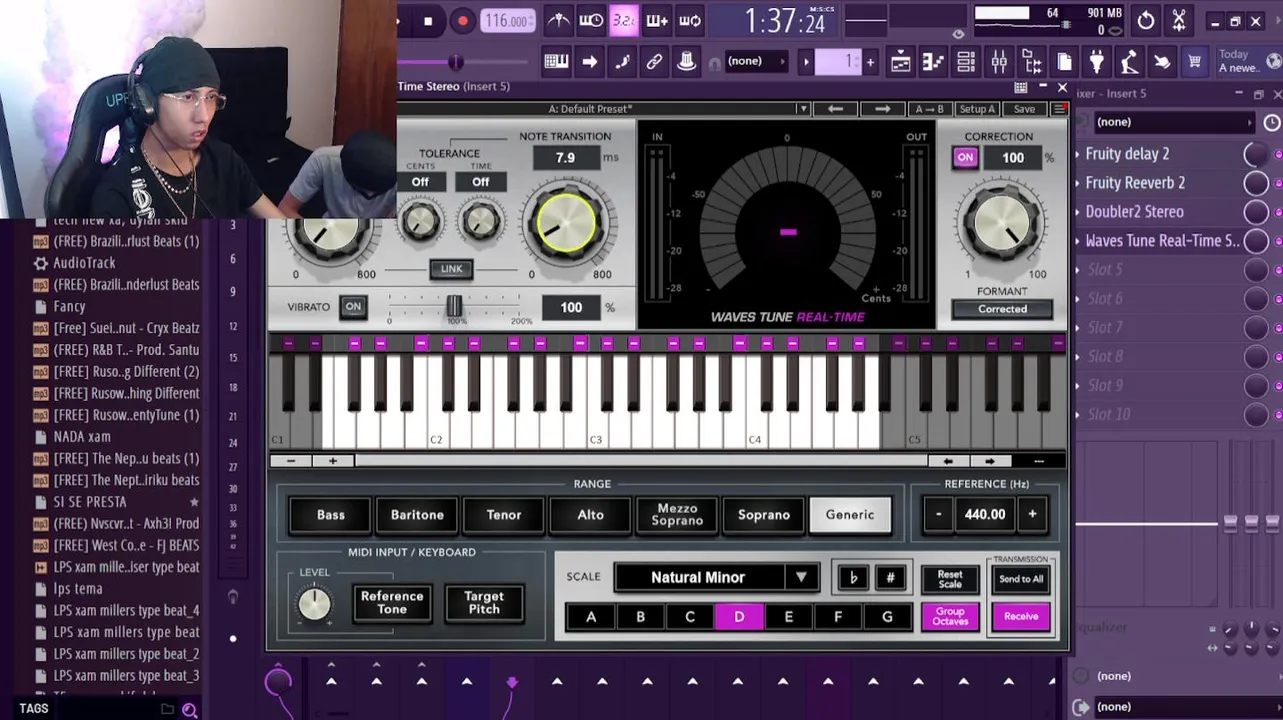The image size is (1283, 720).
Task: Toggle the Group Octaves button
Action: (950, 617)
